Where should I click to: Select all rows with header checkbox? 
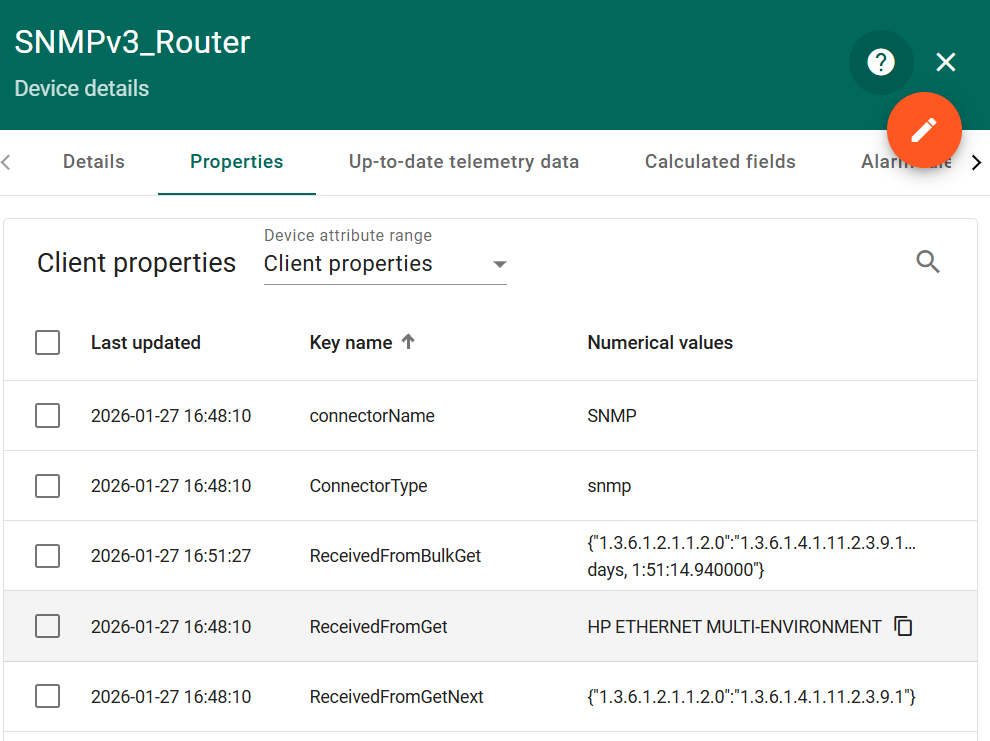tap(47, 343)
